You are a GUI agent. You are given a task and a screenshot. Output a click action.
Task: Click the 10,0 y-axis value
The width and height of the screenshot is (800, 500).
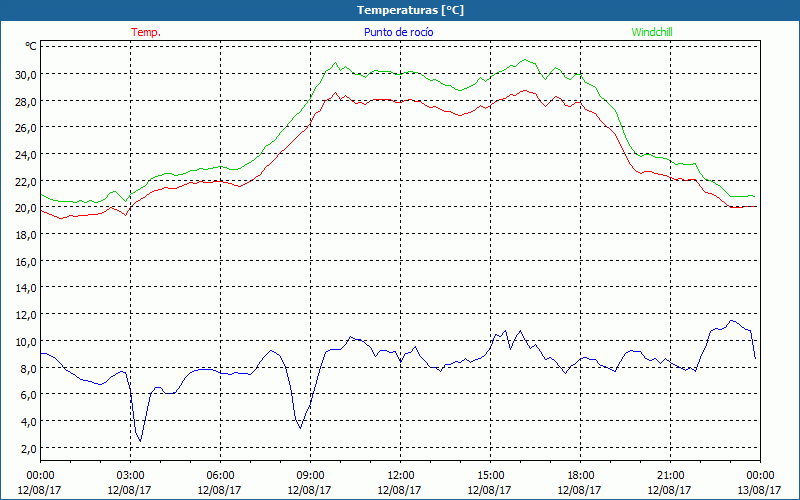click(x=26, y=341)
